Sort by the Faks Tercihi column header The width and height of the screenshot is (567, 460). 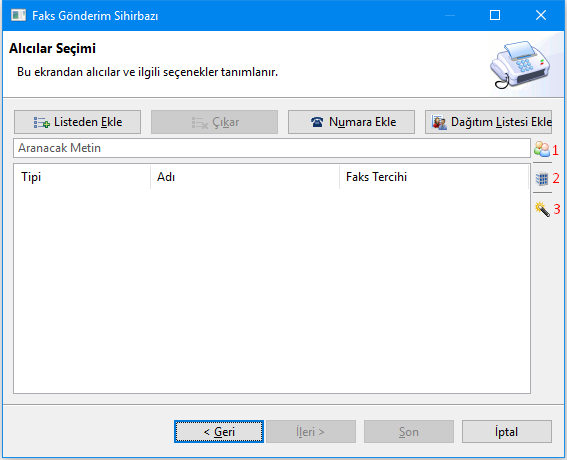tap(434, 177)
